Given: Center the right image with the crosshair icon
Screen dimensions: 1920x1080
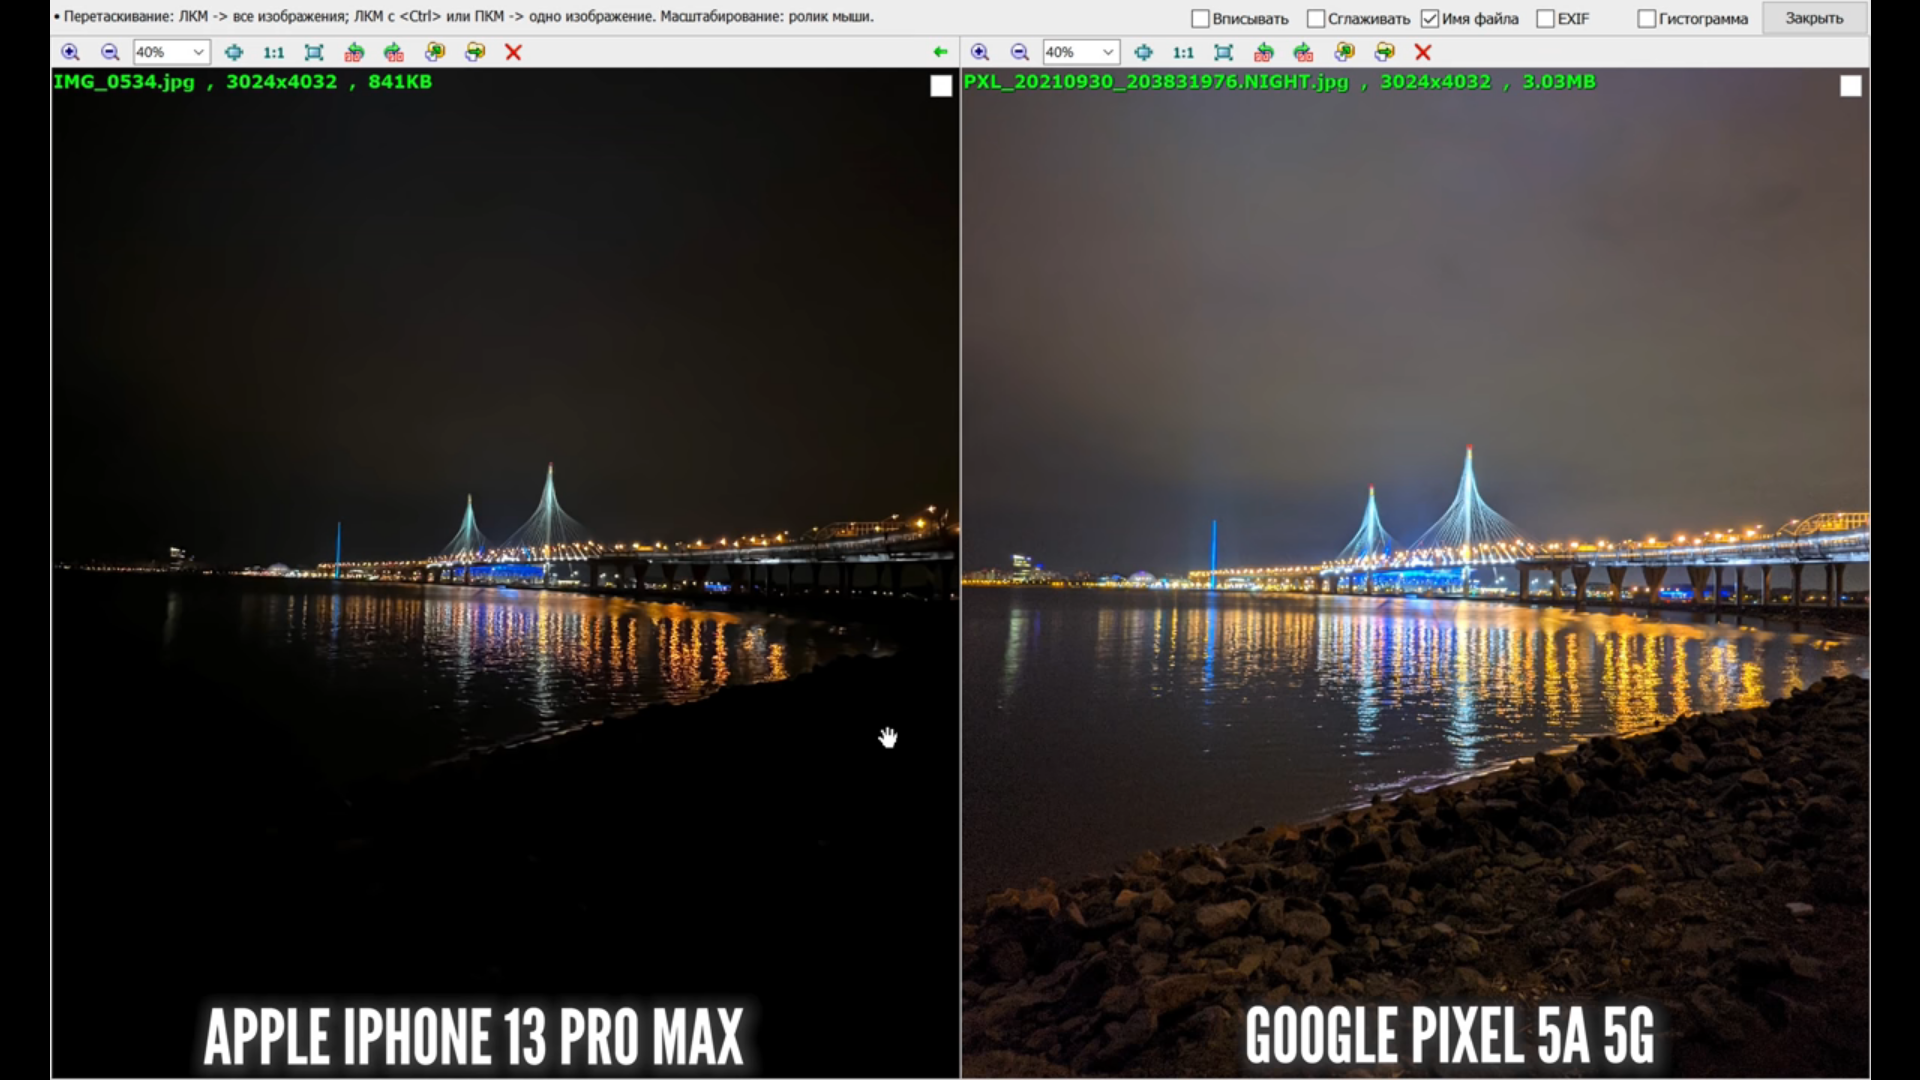Looking at the screenshot, I should click(1143, 52).
